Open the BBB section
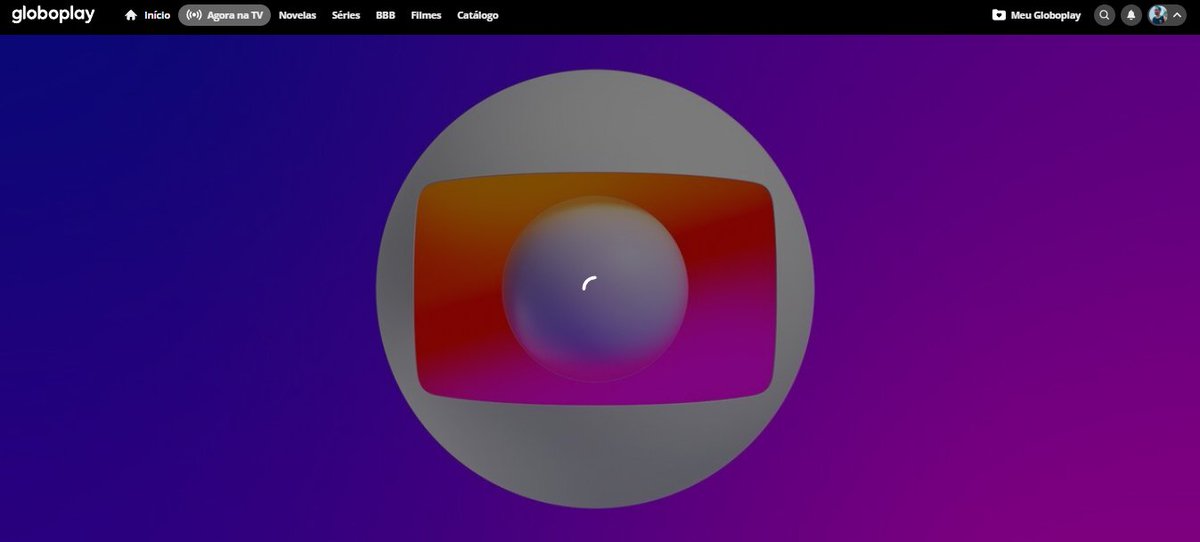 (385, 15)
